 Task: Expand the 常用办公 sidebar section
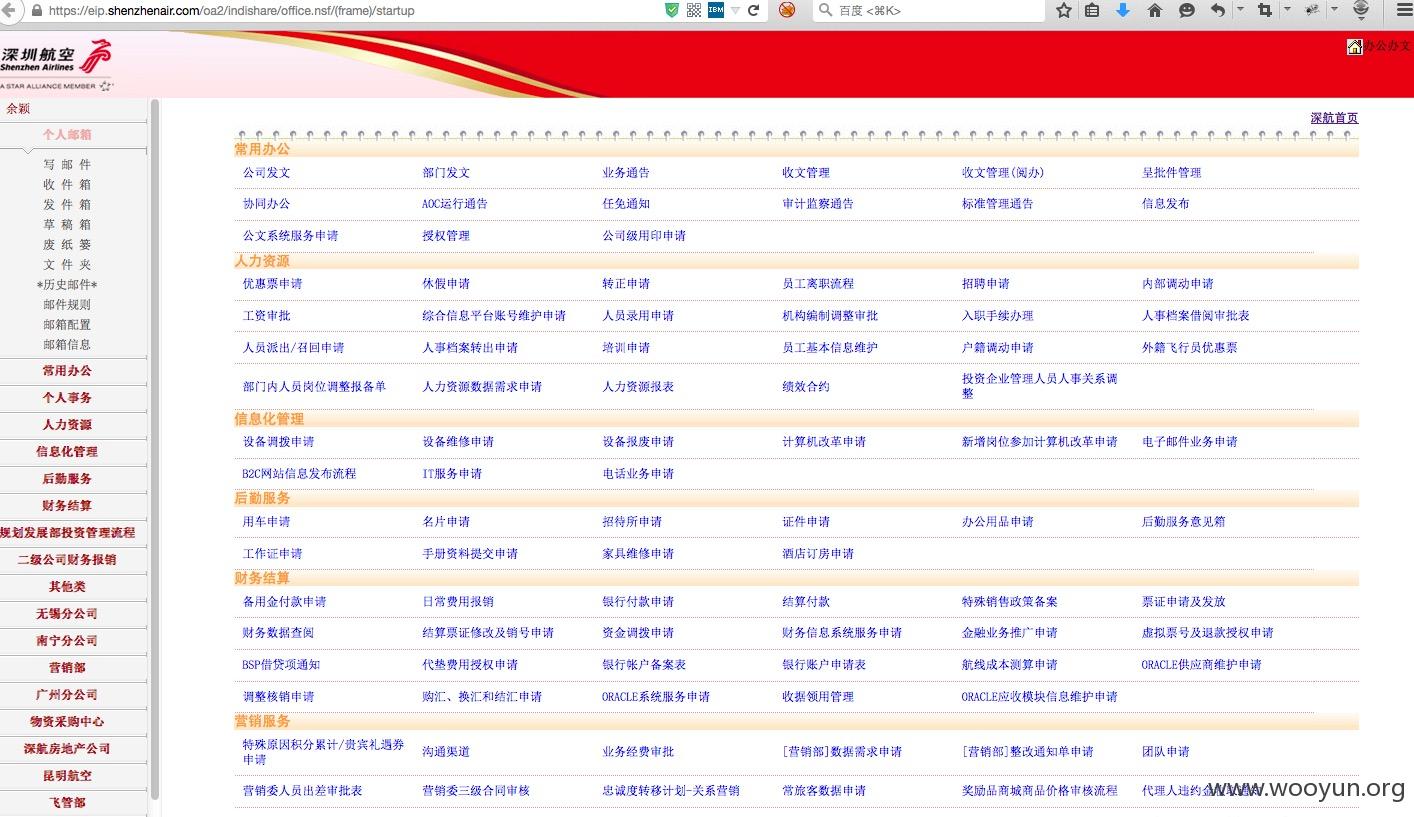click(x=67, y=371)
